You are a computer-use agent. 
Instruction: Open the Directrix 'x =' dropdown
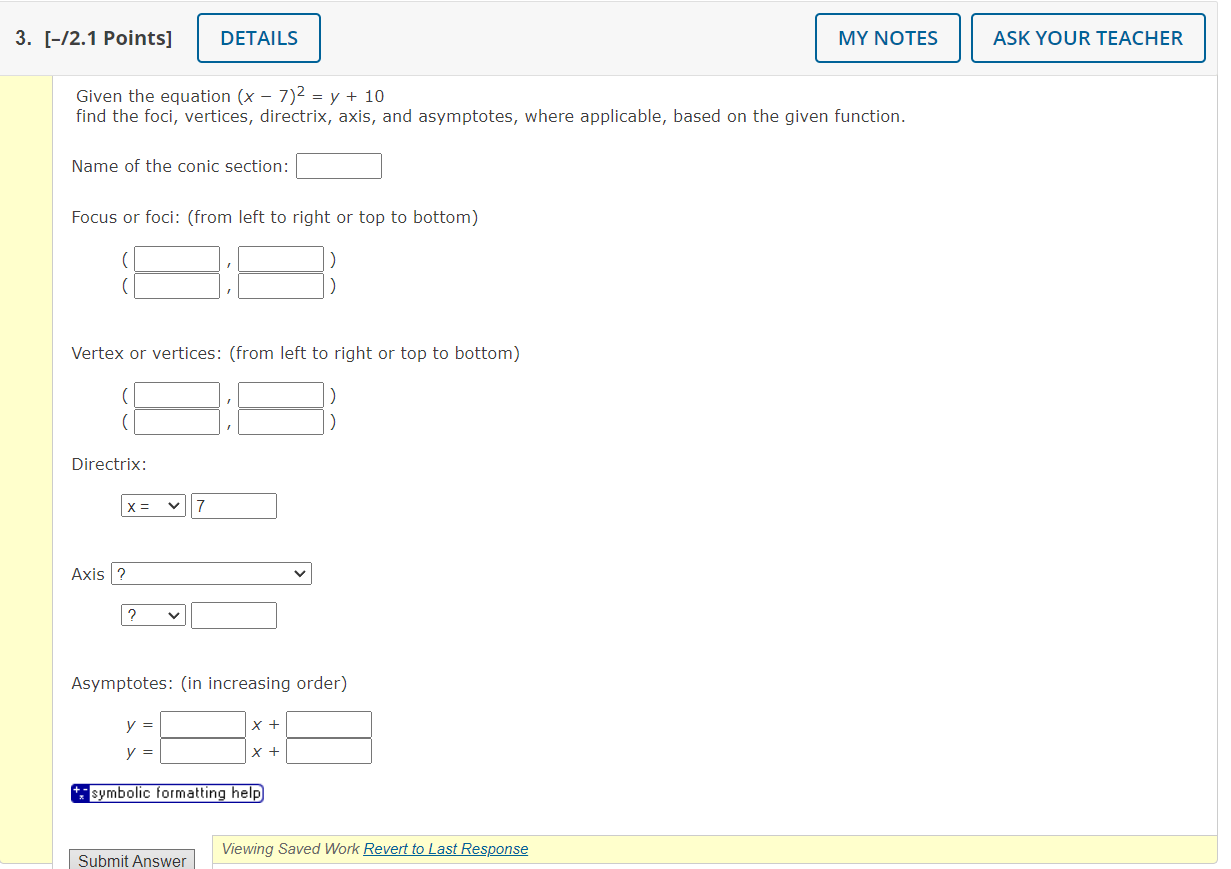153,505
